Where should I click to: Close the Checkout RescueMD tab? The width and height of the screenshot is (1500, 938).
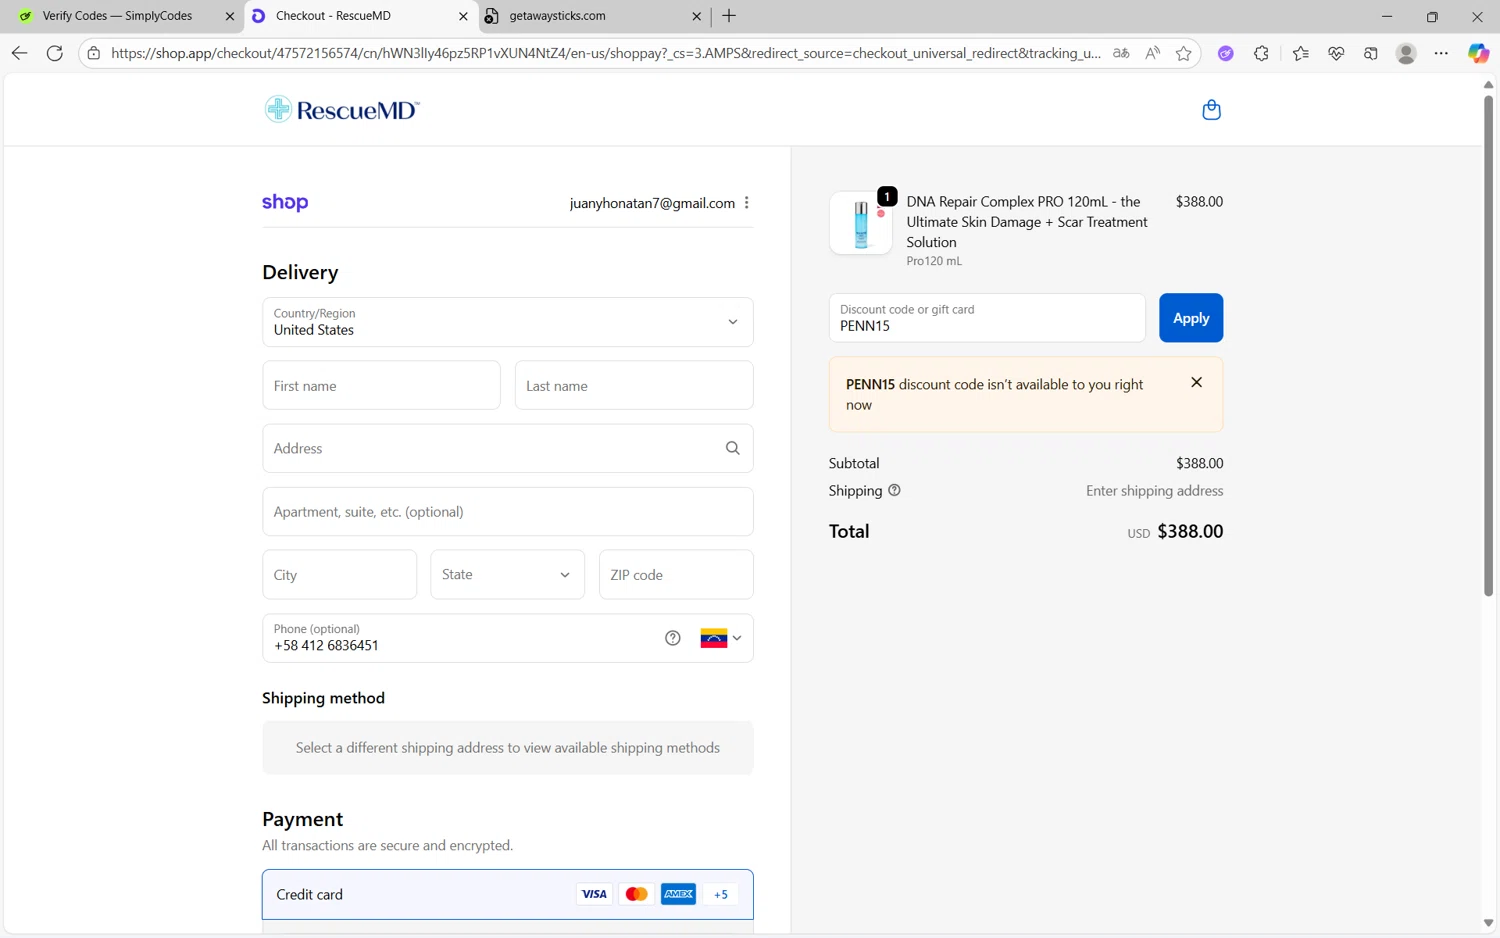coord(463,16)
